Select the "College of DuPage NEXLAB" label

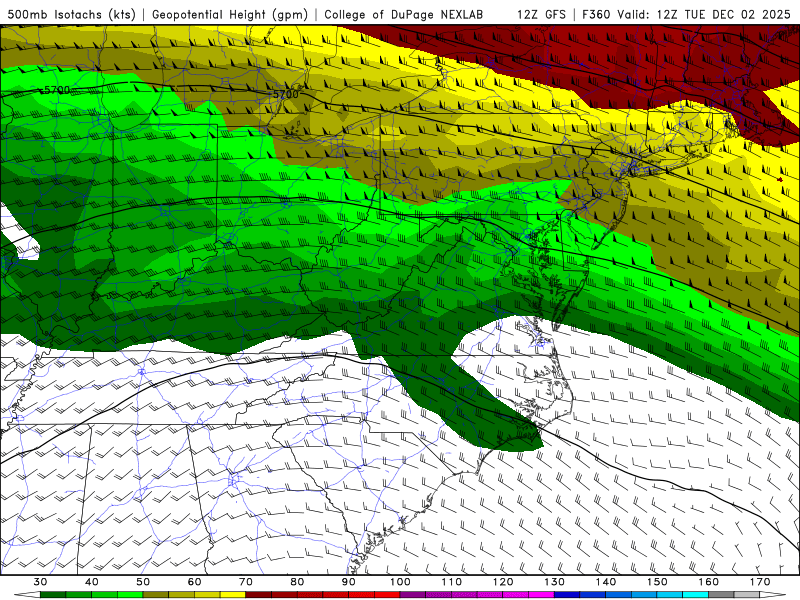pos(404,14)
